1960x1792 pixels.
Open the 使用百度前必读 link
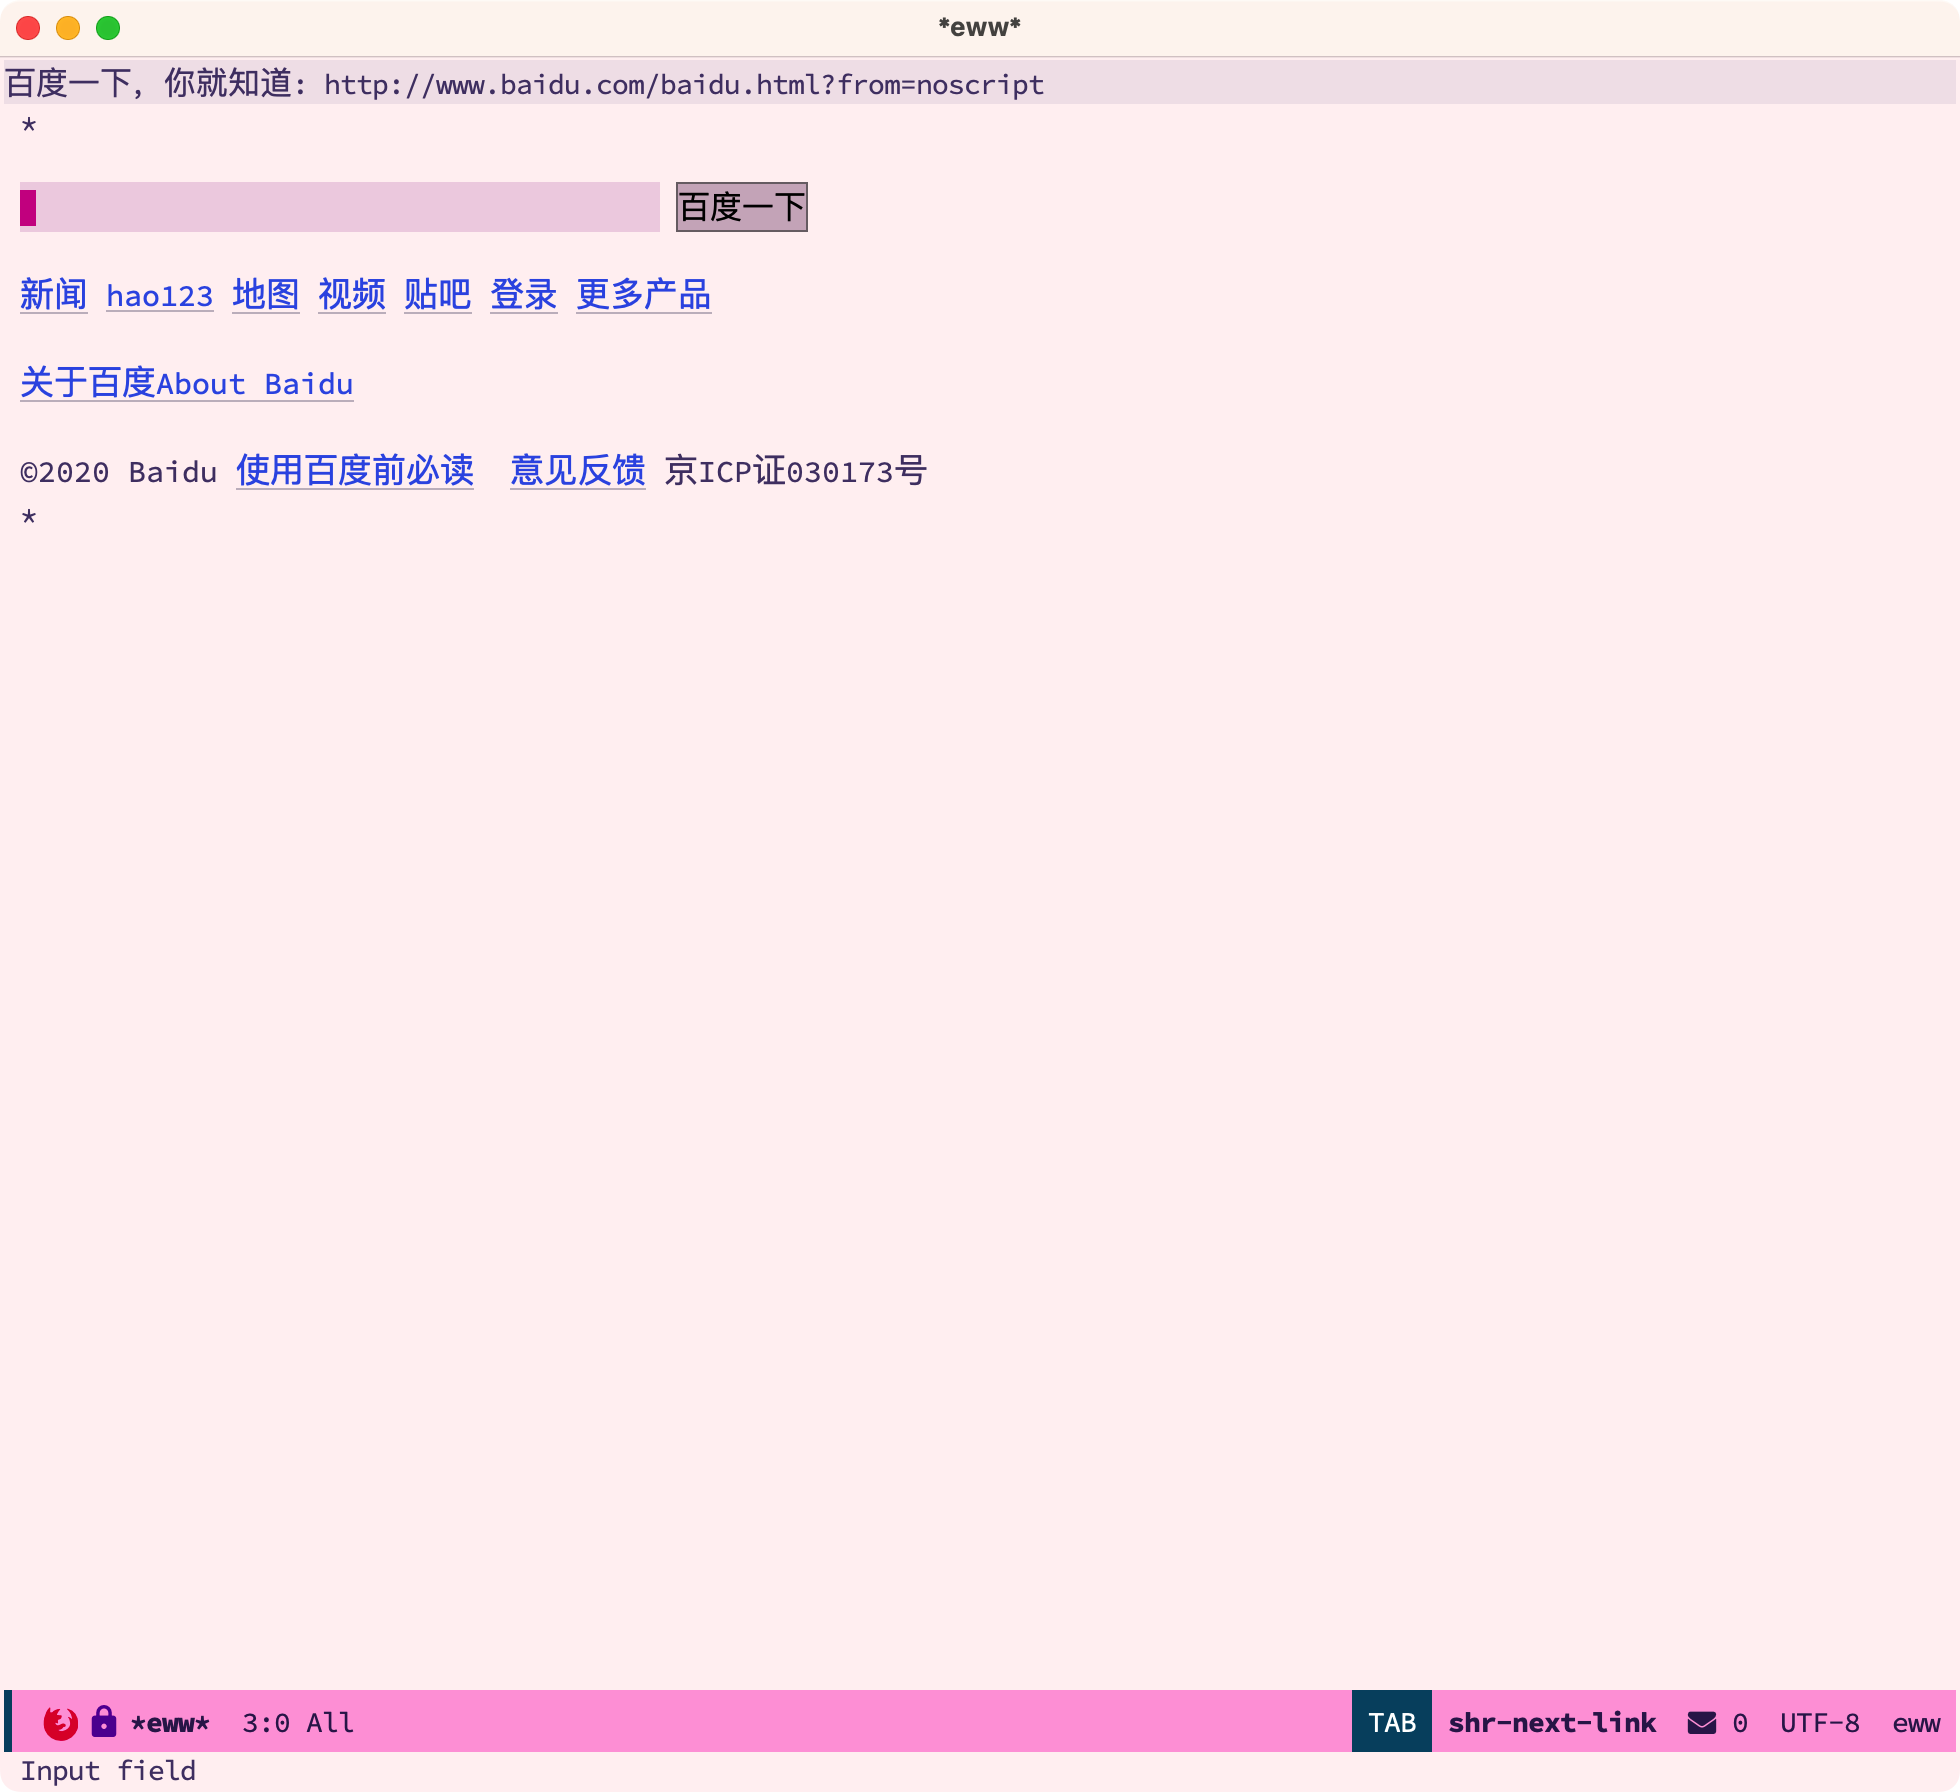click(x=355, y=471)
